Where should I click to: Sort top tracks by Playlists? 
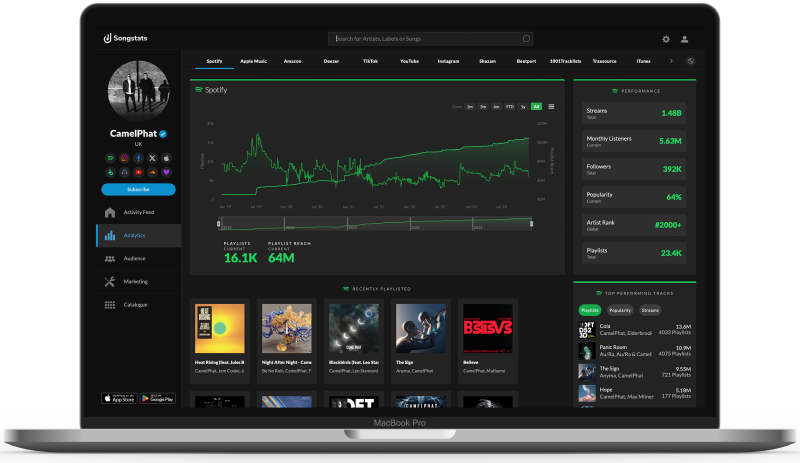tap(590, 310)
